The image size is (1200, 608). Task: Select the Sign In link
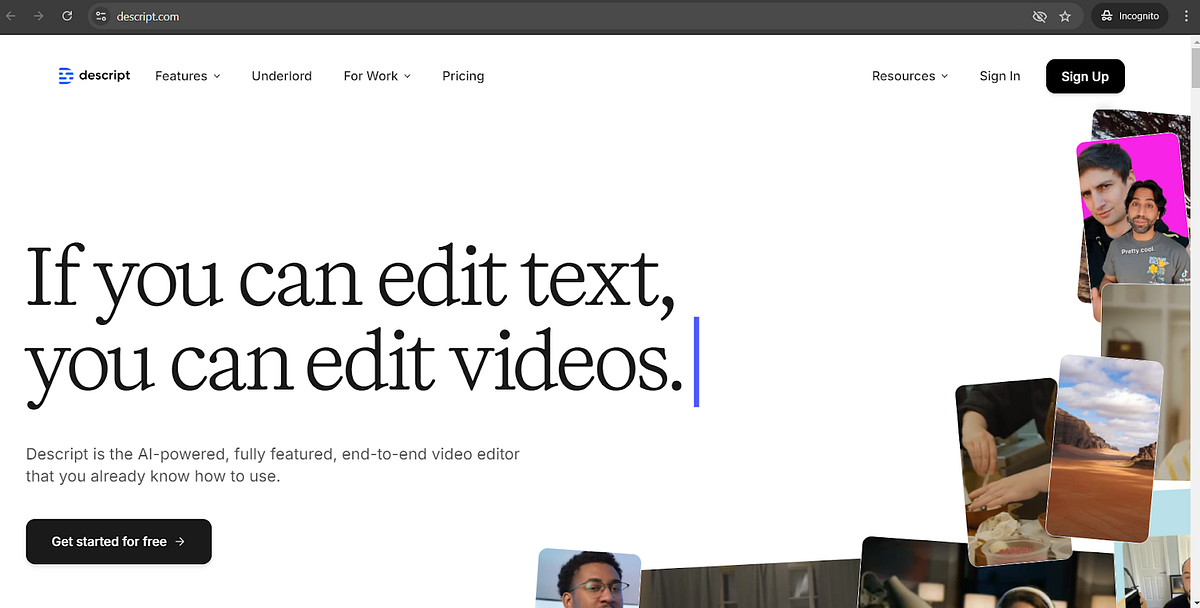(999, 76)
